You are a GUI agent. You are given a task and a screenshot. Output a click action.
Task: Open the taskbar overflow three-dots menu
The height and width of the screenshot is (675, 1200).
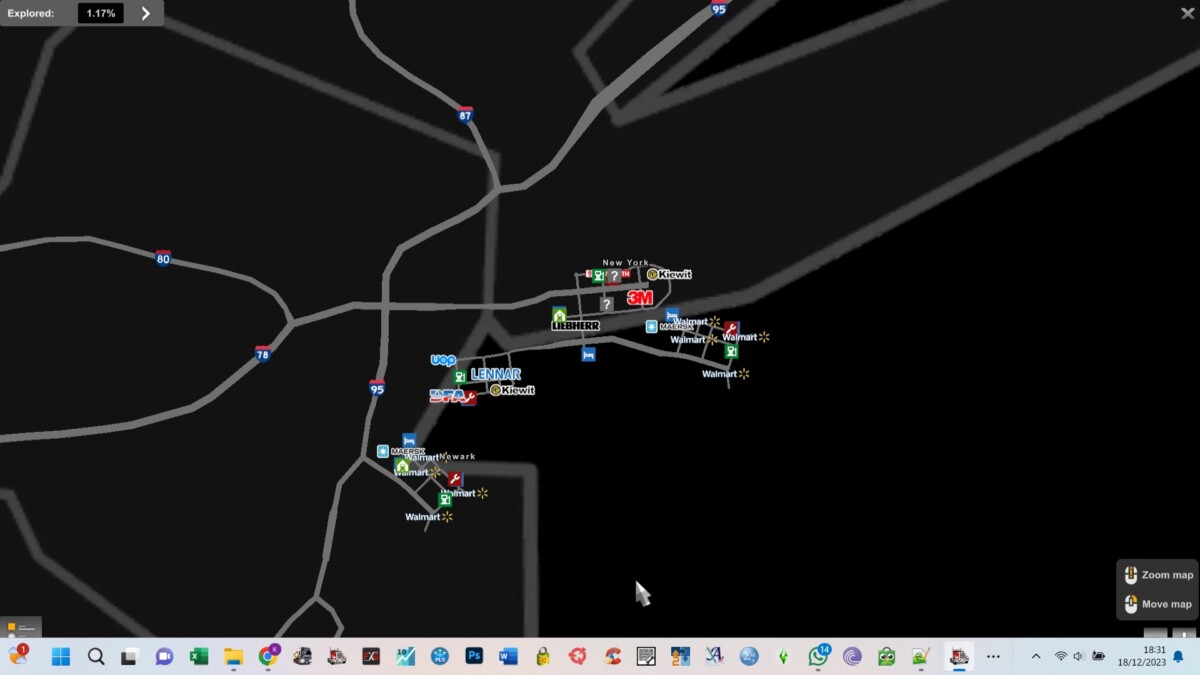993,656
